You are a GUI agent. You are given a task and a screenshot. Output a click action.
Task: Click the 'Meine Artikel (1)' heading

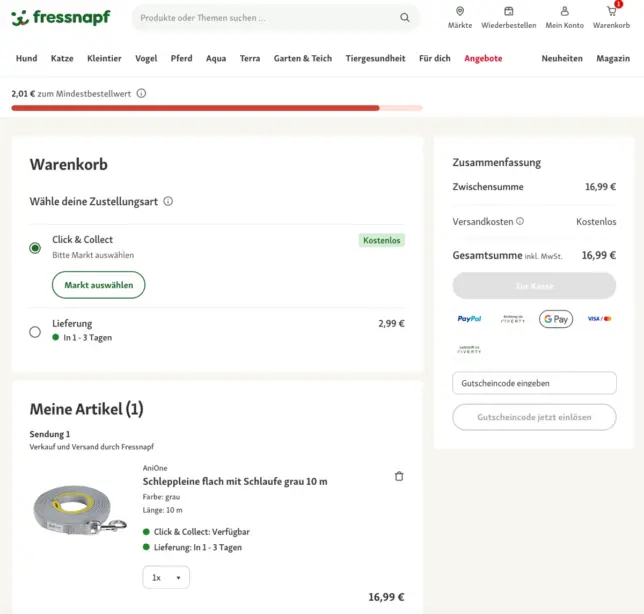[x=86, y=409]
